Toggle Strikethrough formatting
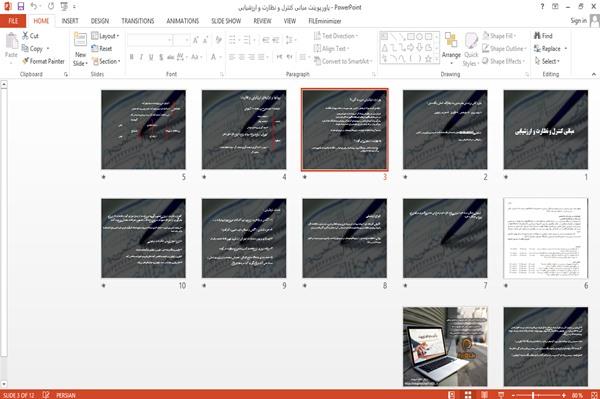Image resolution: width=600 pixels, height=399 pixels. (x=170, y=57)
